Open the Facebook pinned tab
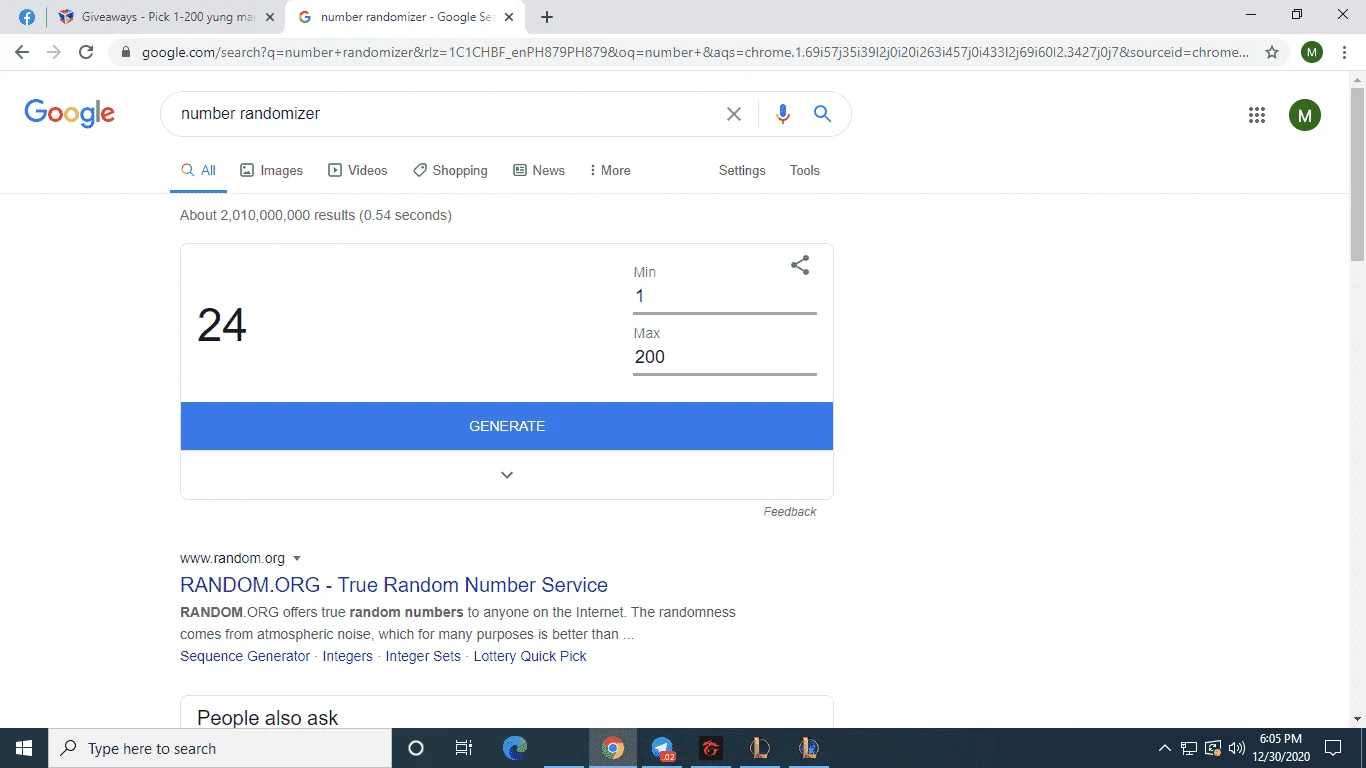 (27, 17)
